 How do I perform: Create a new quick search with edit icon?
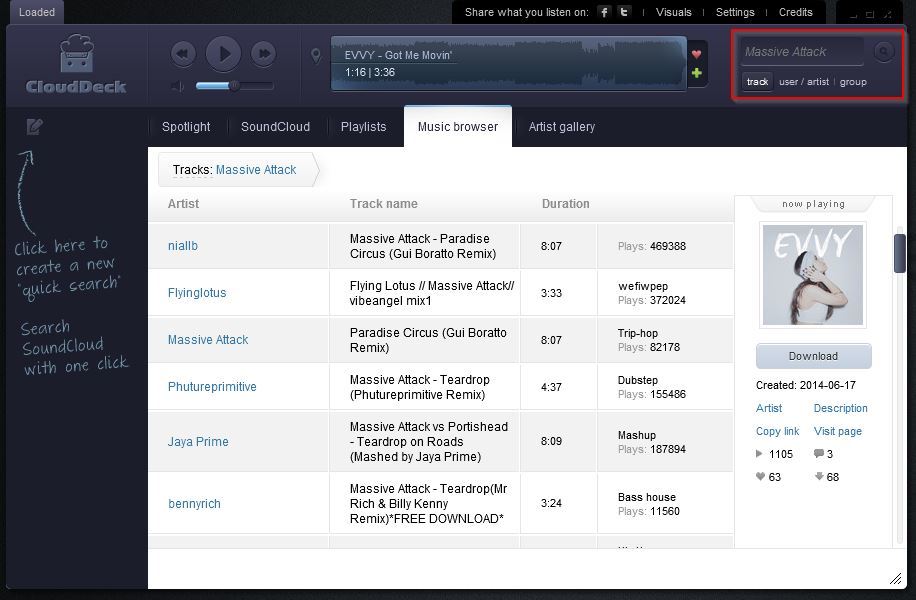(x=34, y=126)
